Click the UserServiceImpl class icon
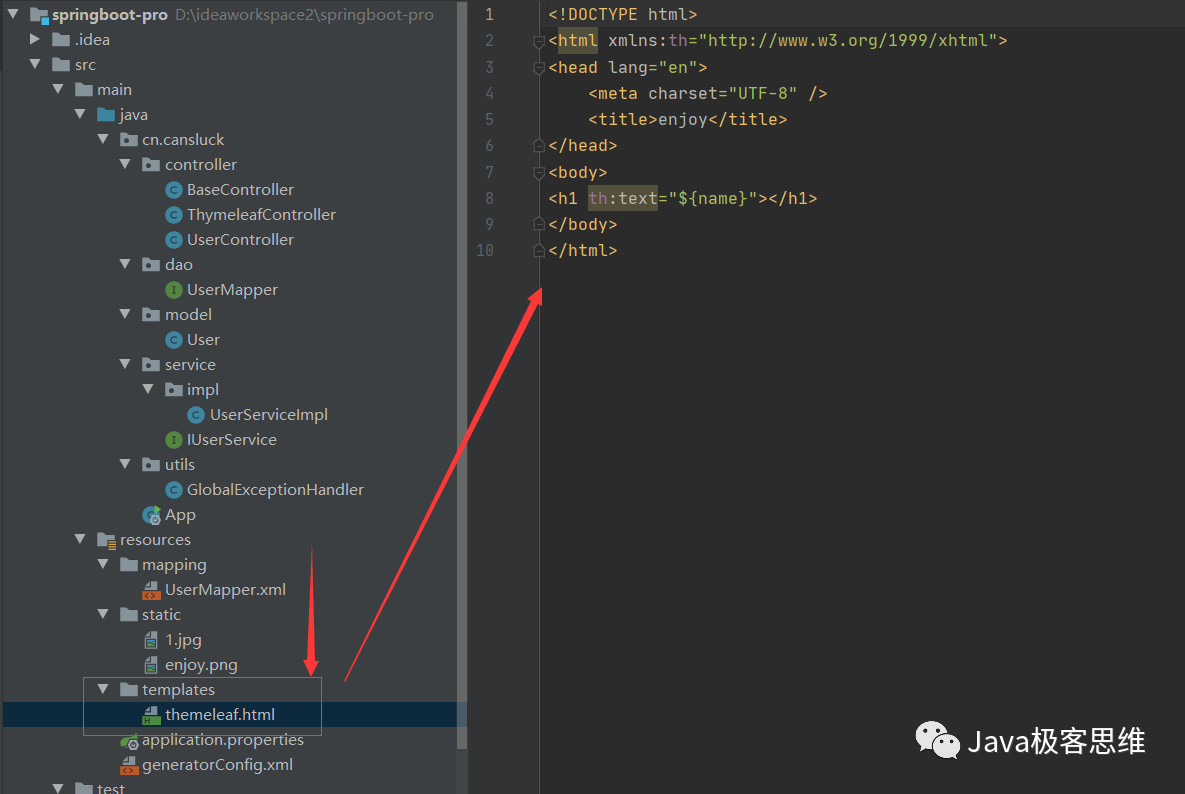1185x794 pixels. pos(196,414)
